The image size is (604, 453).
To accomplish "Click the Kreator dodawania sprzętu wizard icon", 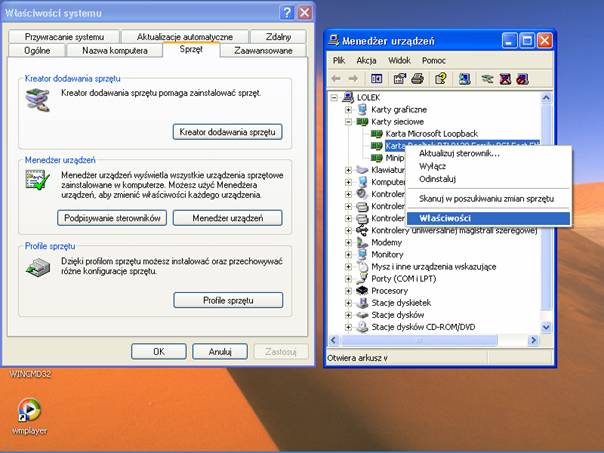I will [x=37, y=100].
